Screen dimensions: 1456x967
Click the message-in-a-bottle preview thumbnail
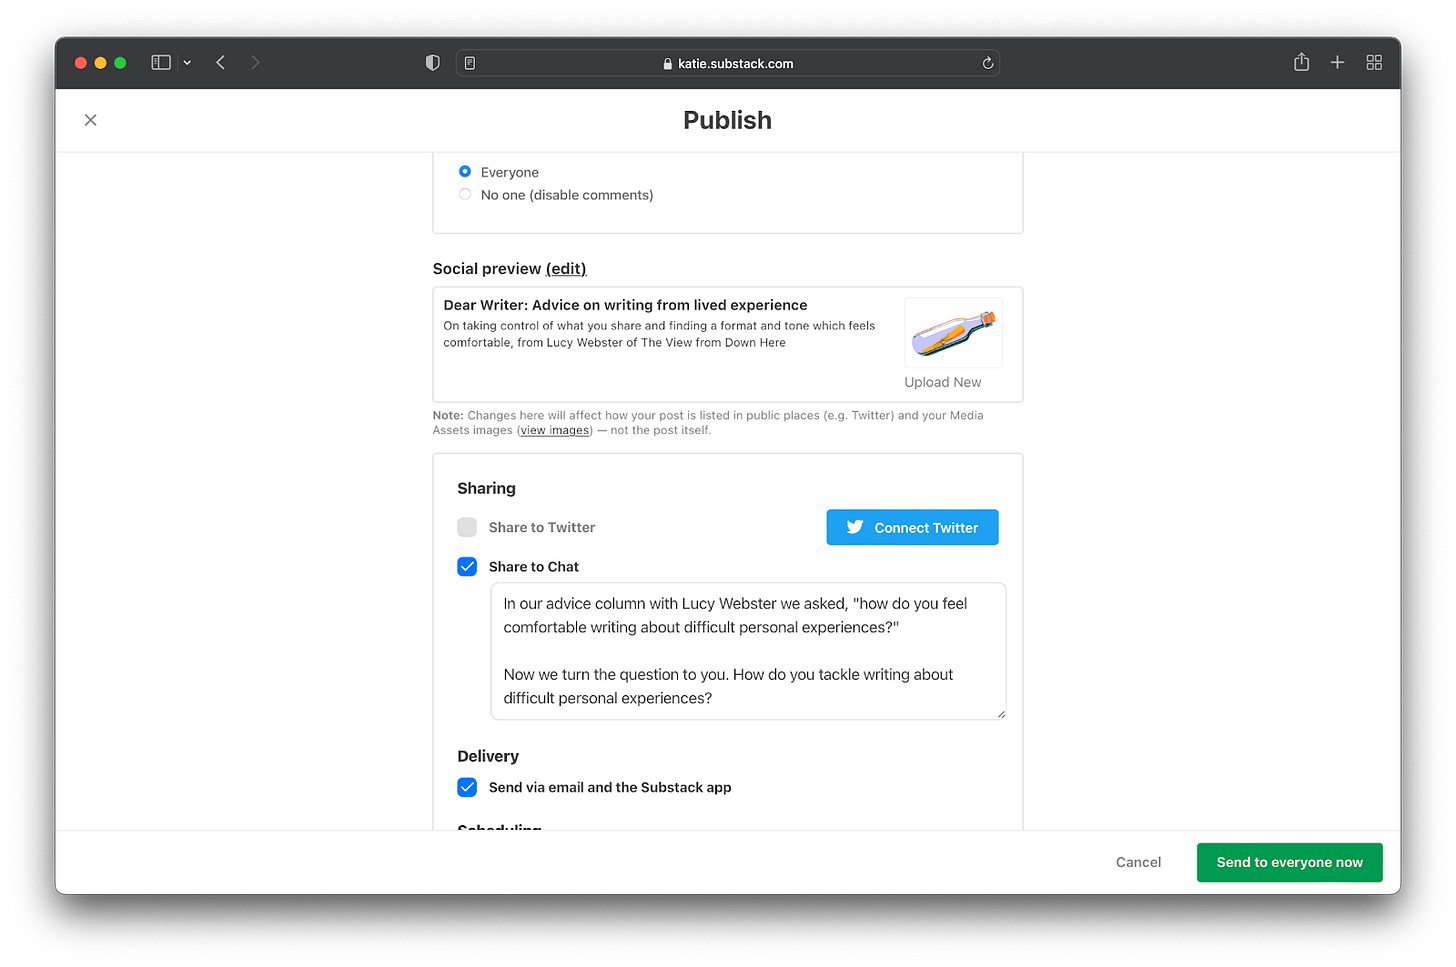(953, 332)
